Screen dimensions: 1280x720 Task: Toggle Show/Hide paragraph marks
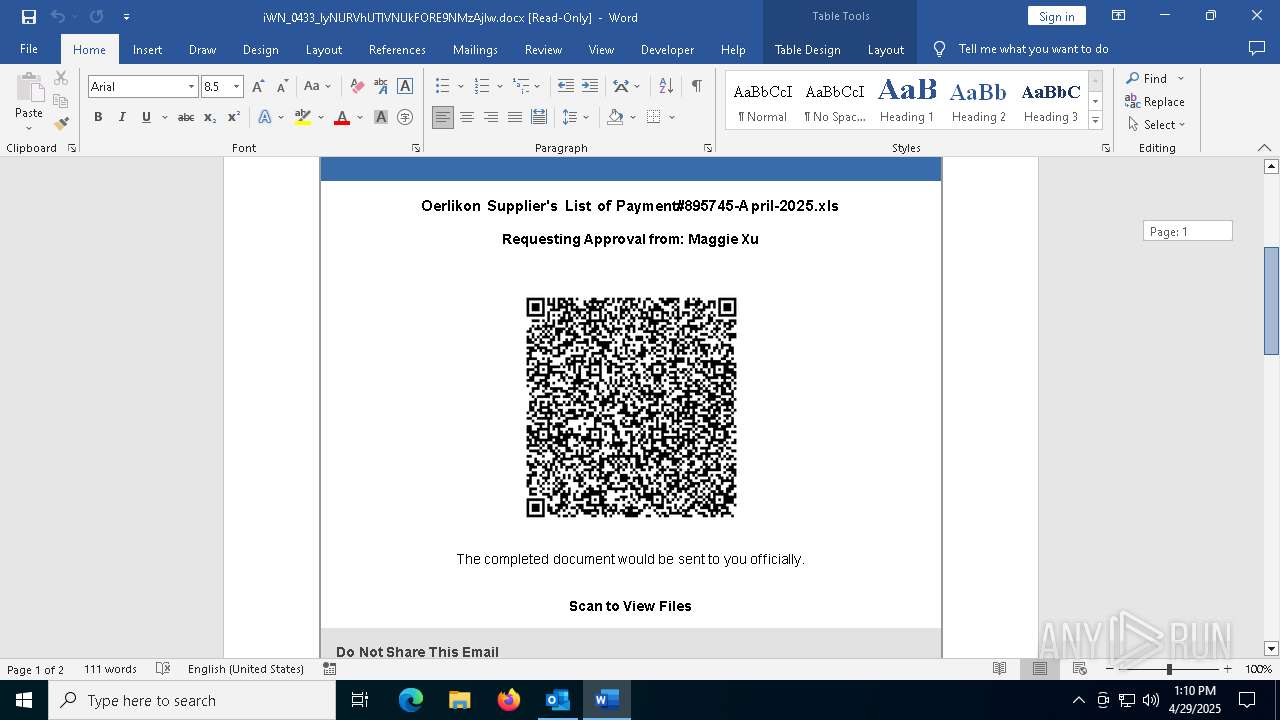696,87
